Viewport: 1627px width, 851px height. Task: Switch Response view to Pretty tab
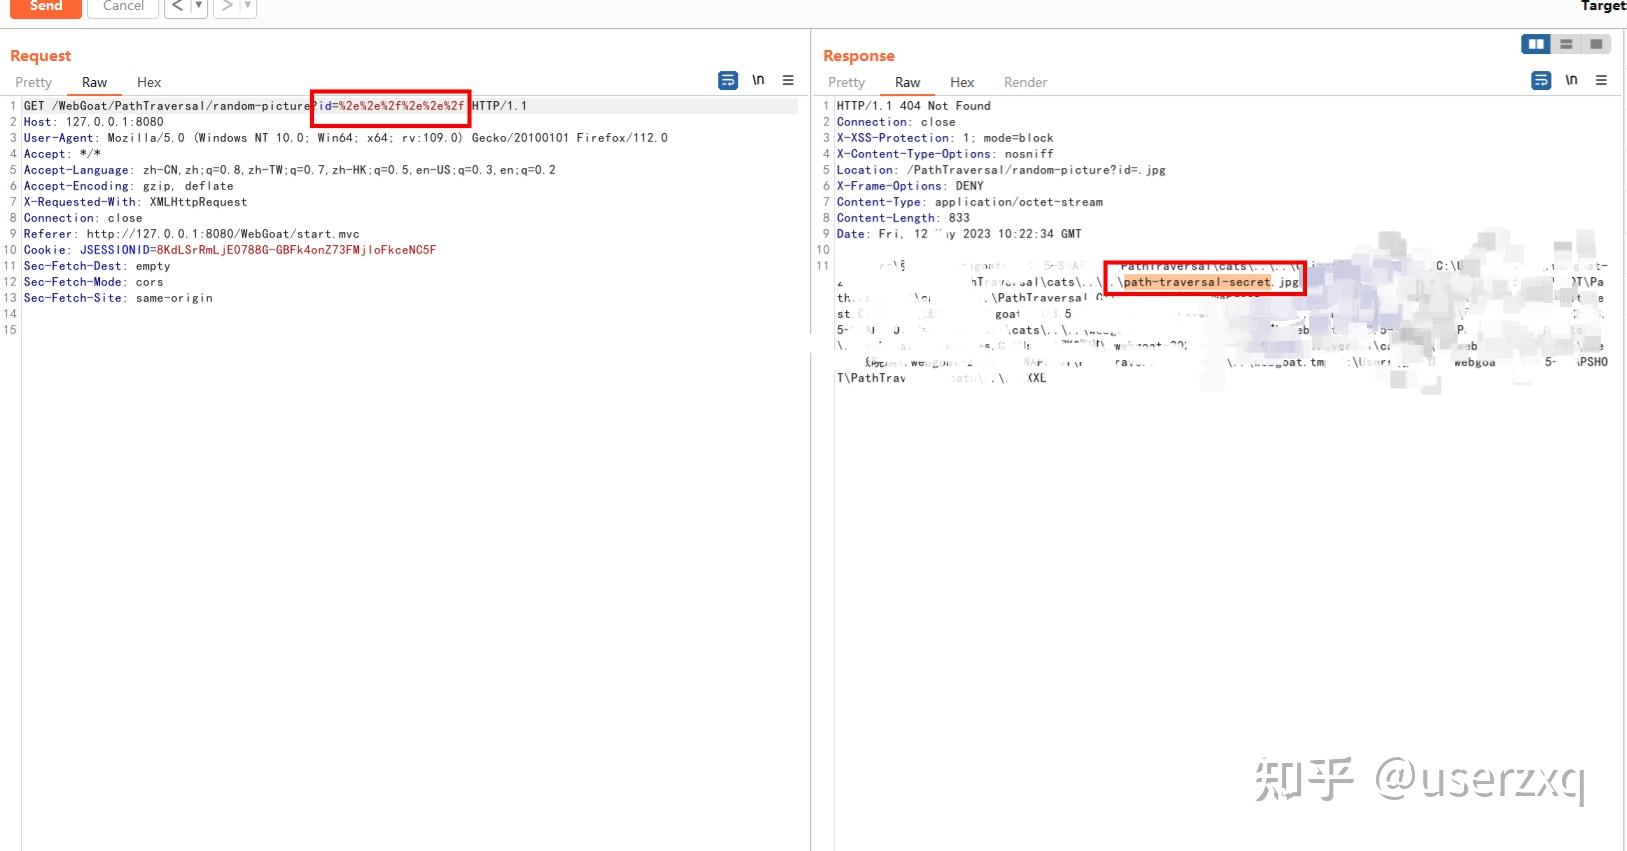pyautogui.click(x=846, y=82)
